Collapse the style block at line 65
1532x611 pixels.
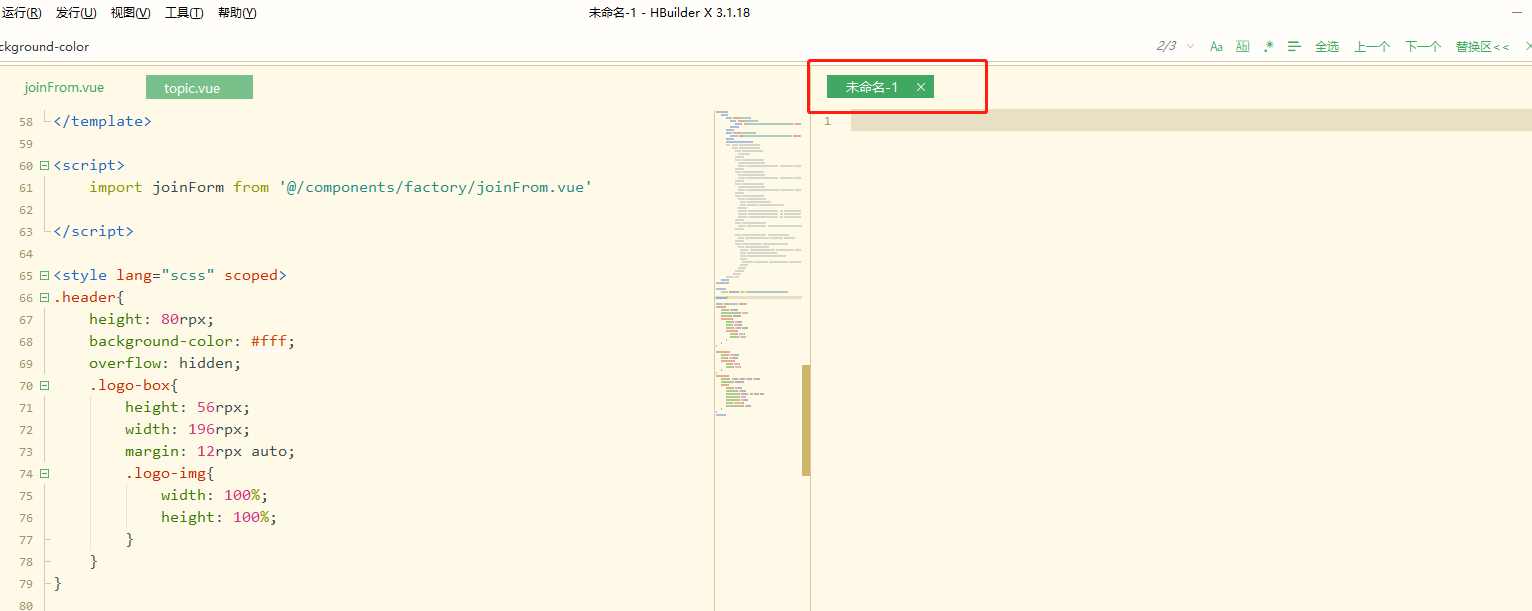point(44,275)
